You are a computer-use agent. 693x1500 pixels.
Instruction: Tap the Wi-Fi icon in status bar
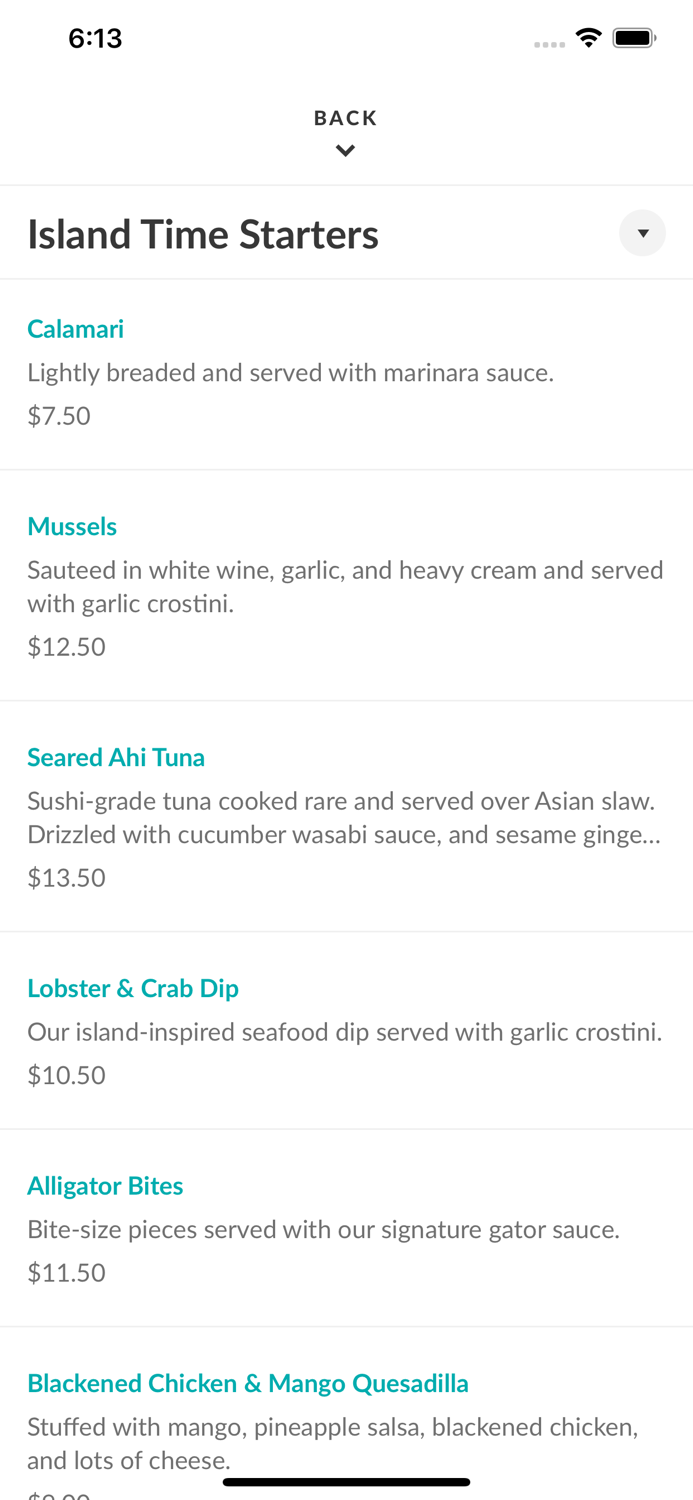[x=588, y=37]
